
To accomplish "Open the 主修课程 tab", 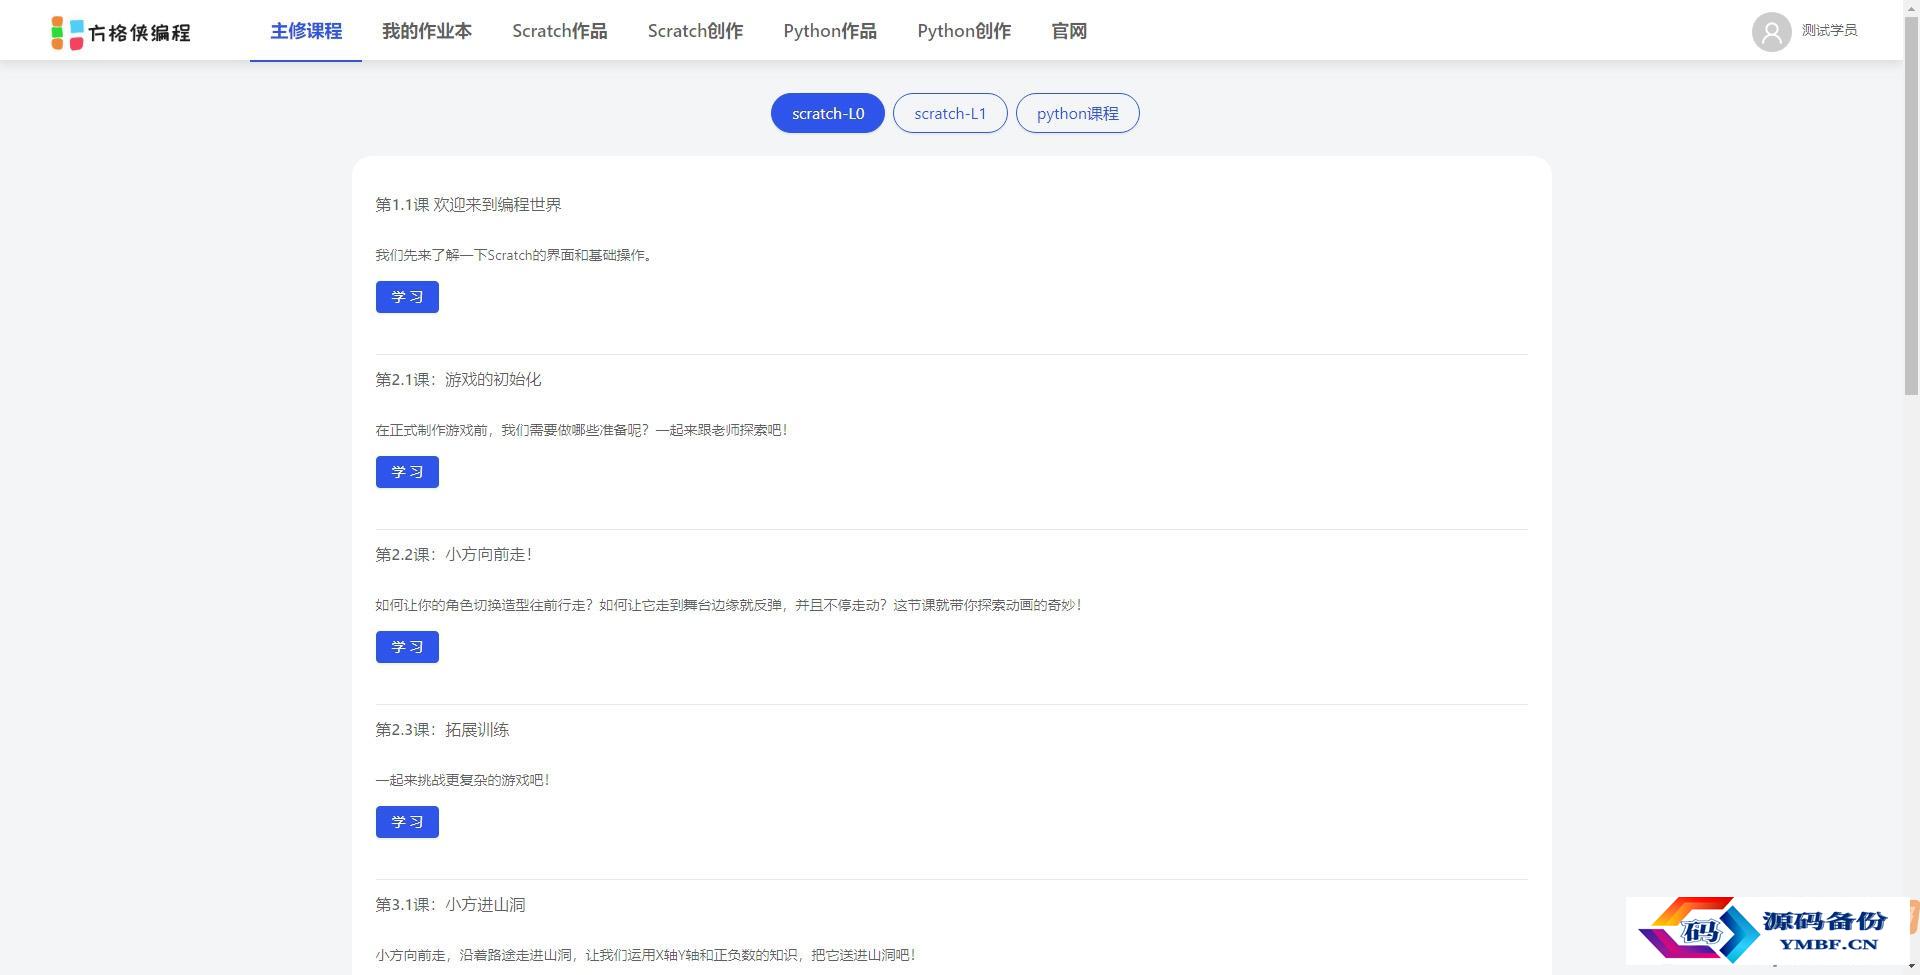I will (x=306, y=31).
